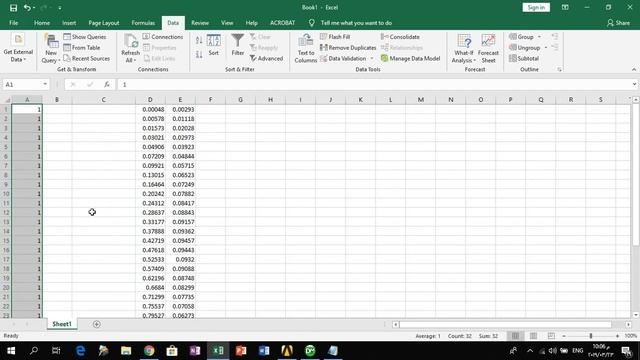Open Chrome from taskbar

(x=149, y=351)
